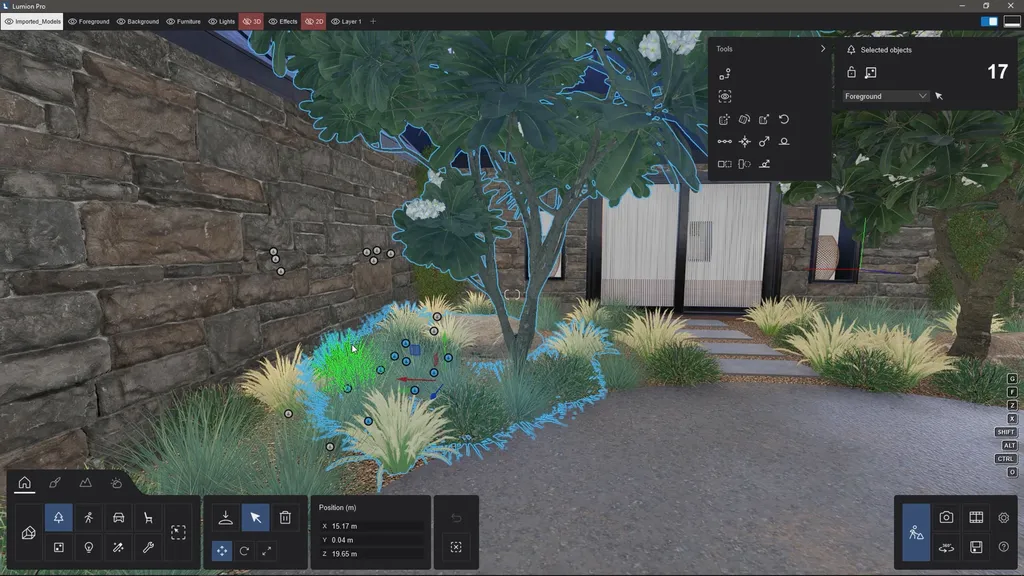Select the rotate object tool

[244, 551]
